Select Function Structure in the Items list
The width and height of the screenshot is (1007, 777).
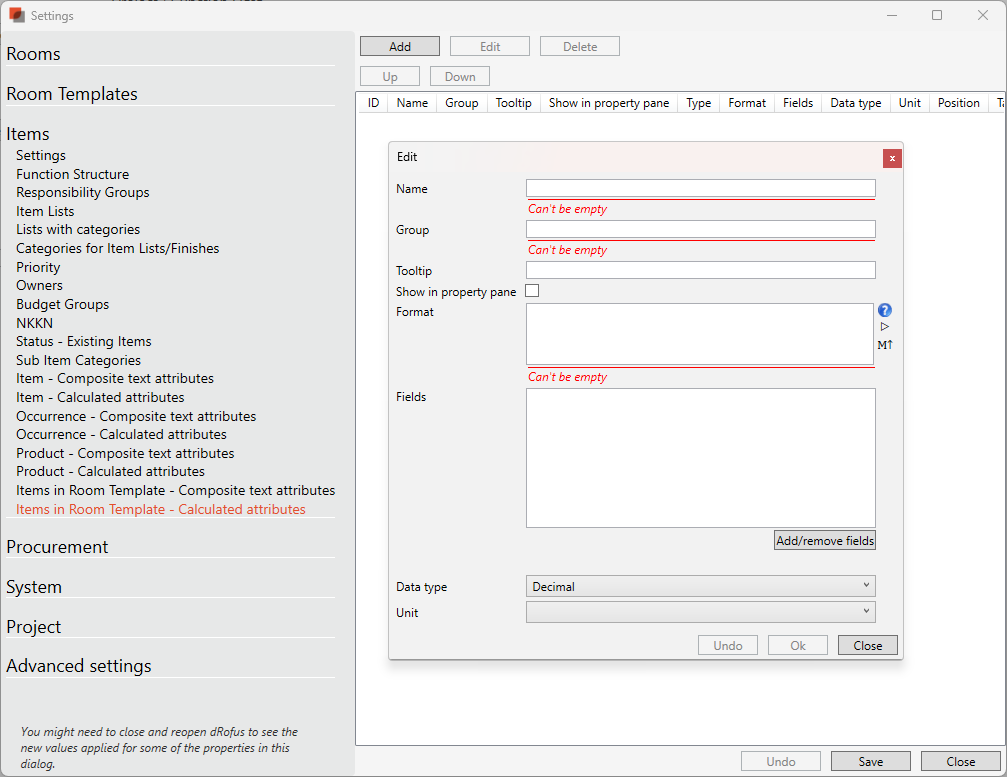click(x=72, y=174)
